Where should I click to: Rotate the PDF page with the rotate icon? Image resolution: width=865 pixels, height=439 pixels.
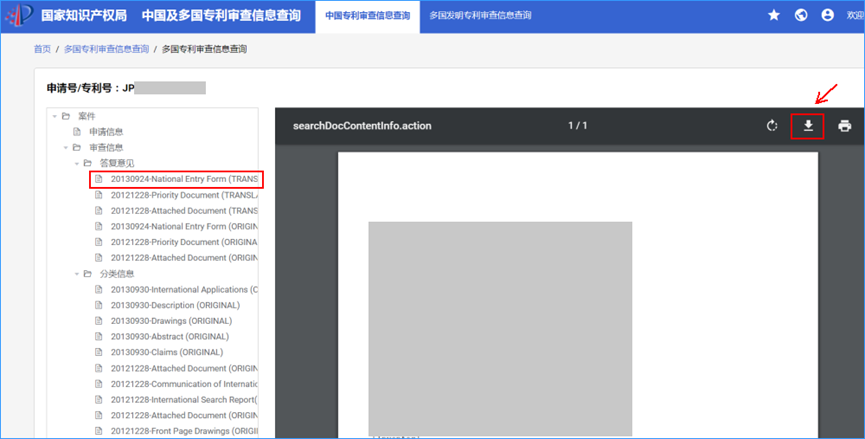[772, 126]
